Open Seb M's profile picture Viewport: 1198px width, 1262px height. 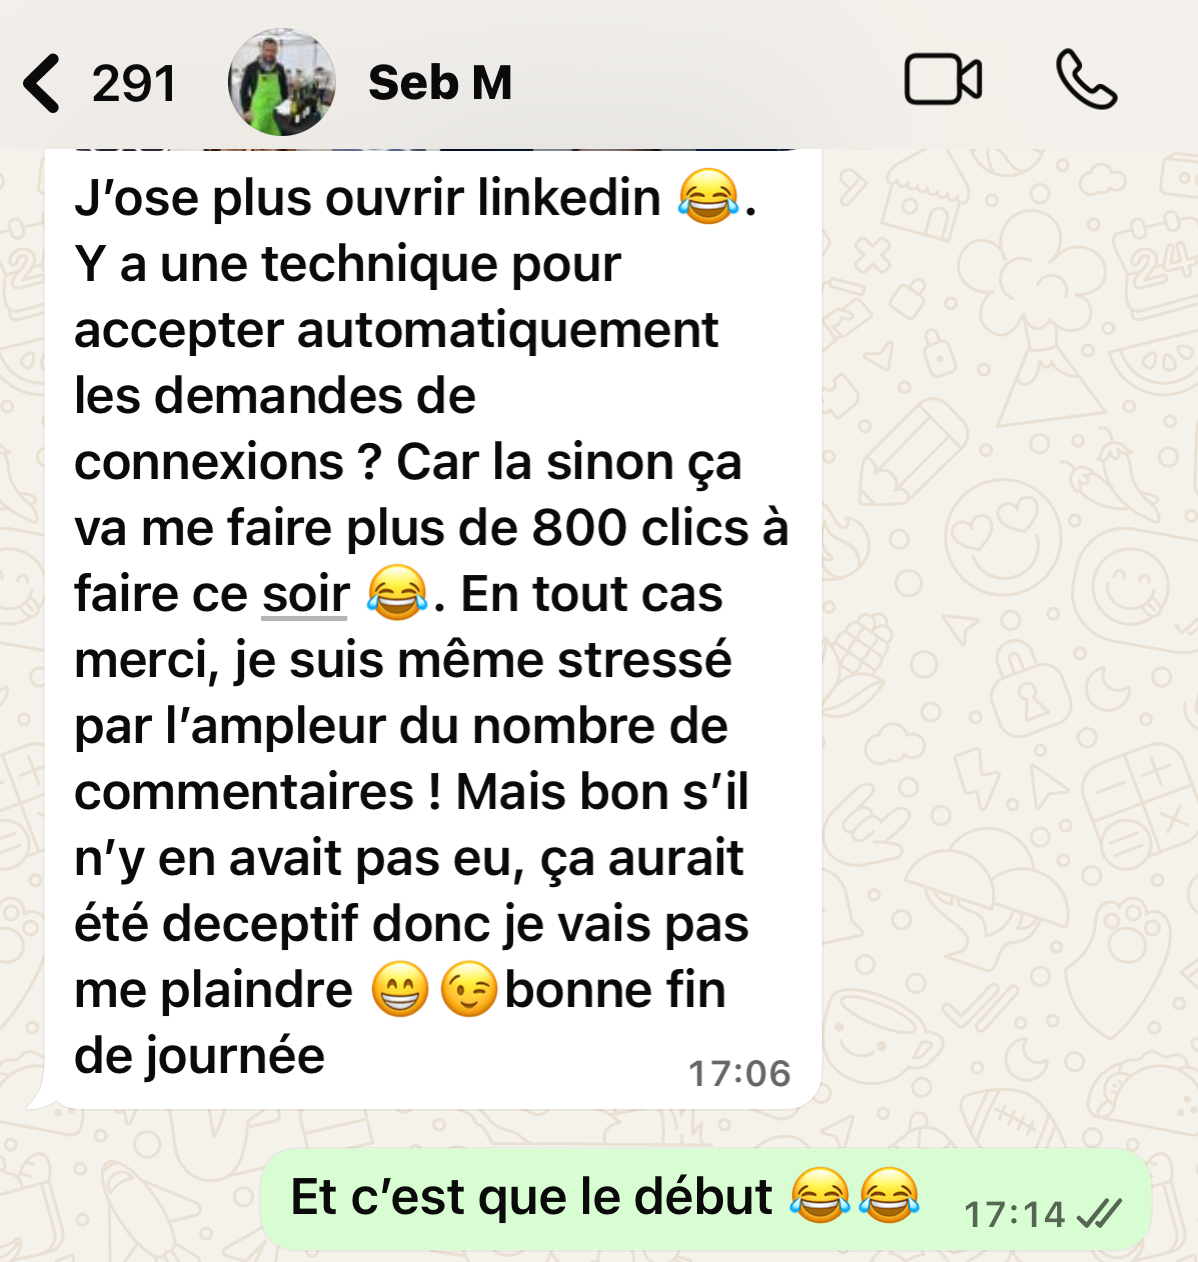click(x=282, y=82)
